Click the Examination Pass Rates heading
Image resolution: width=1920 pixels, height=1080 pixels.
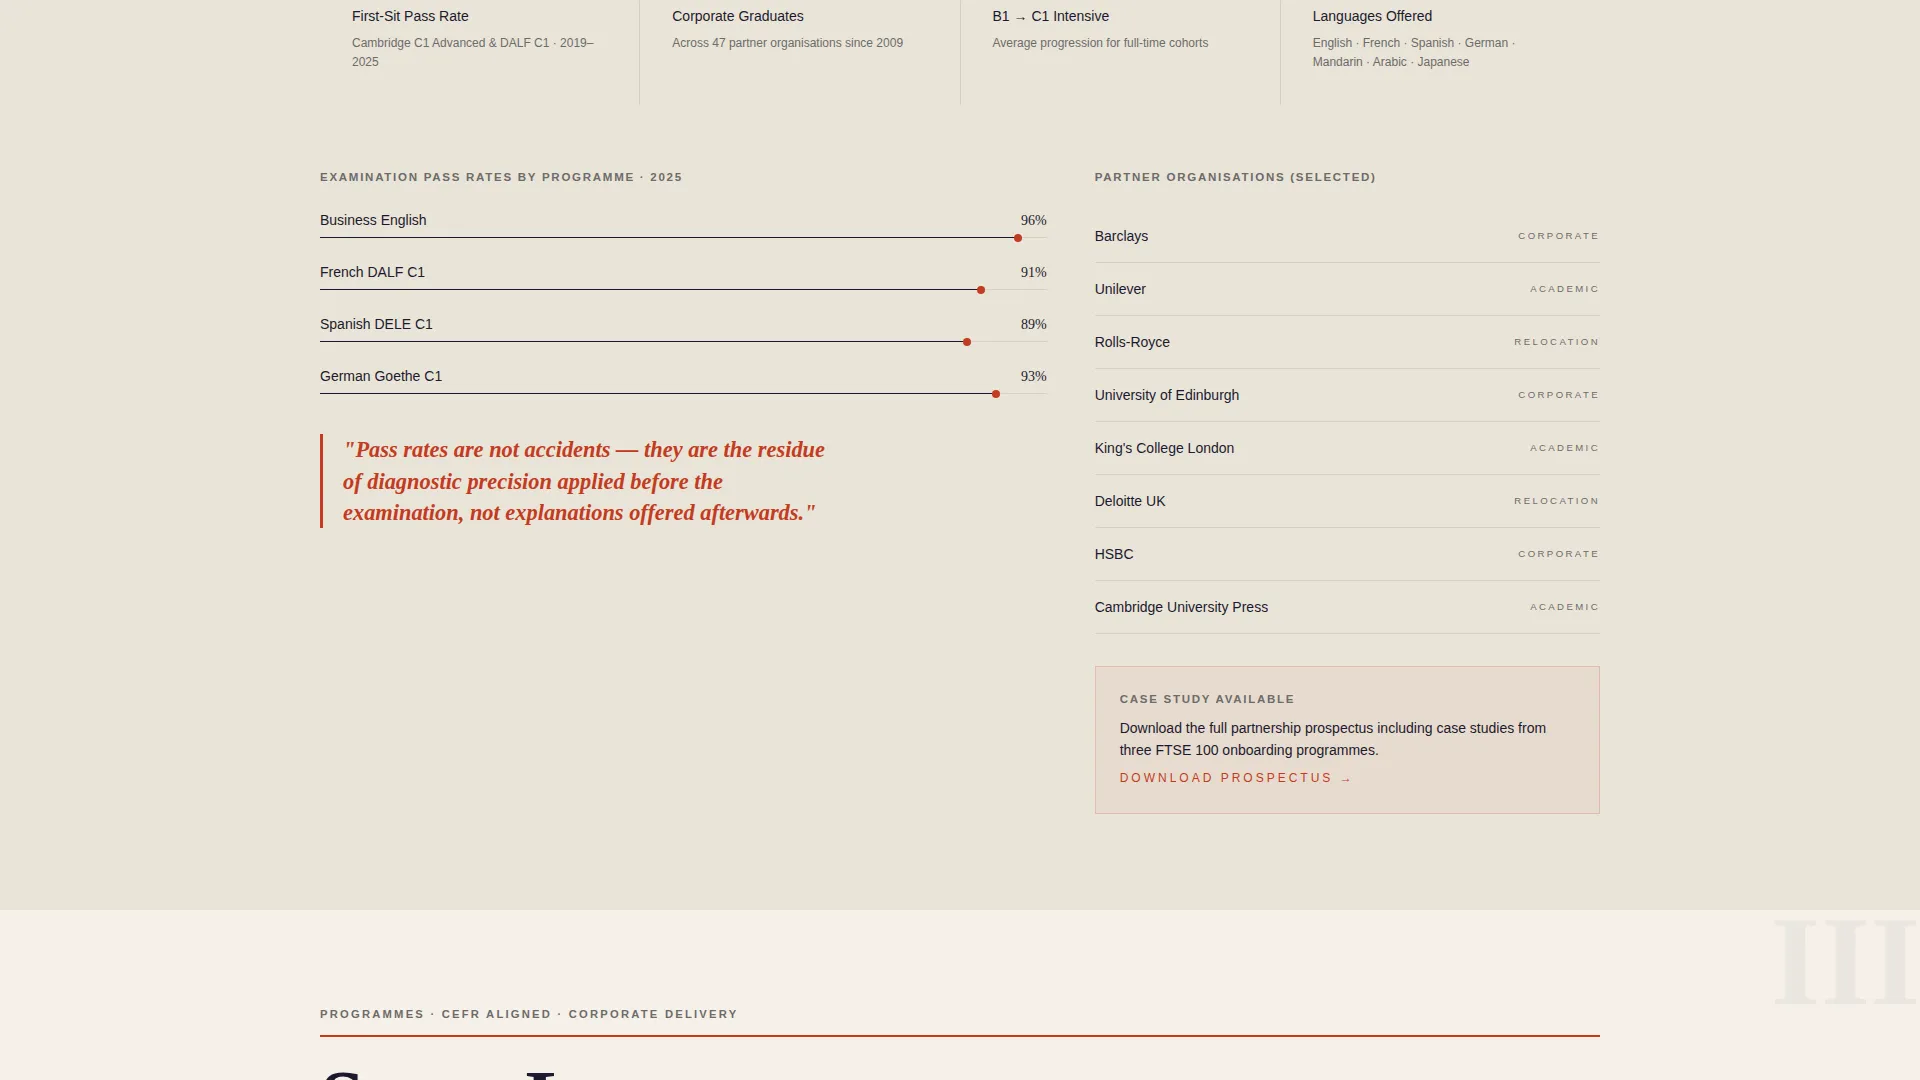[x=501, y=177]
